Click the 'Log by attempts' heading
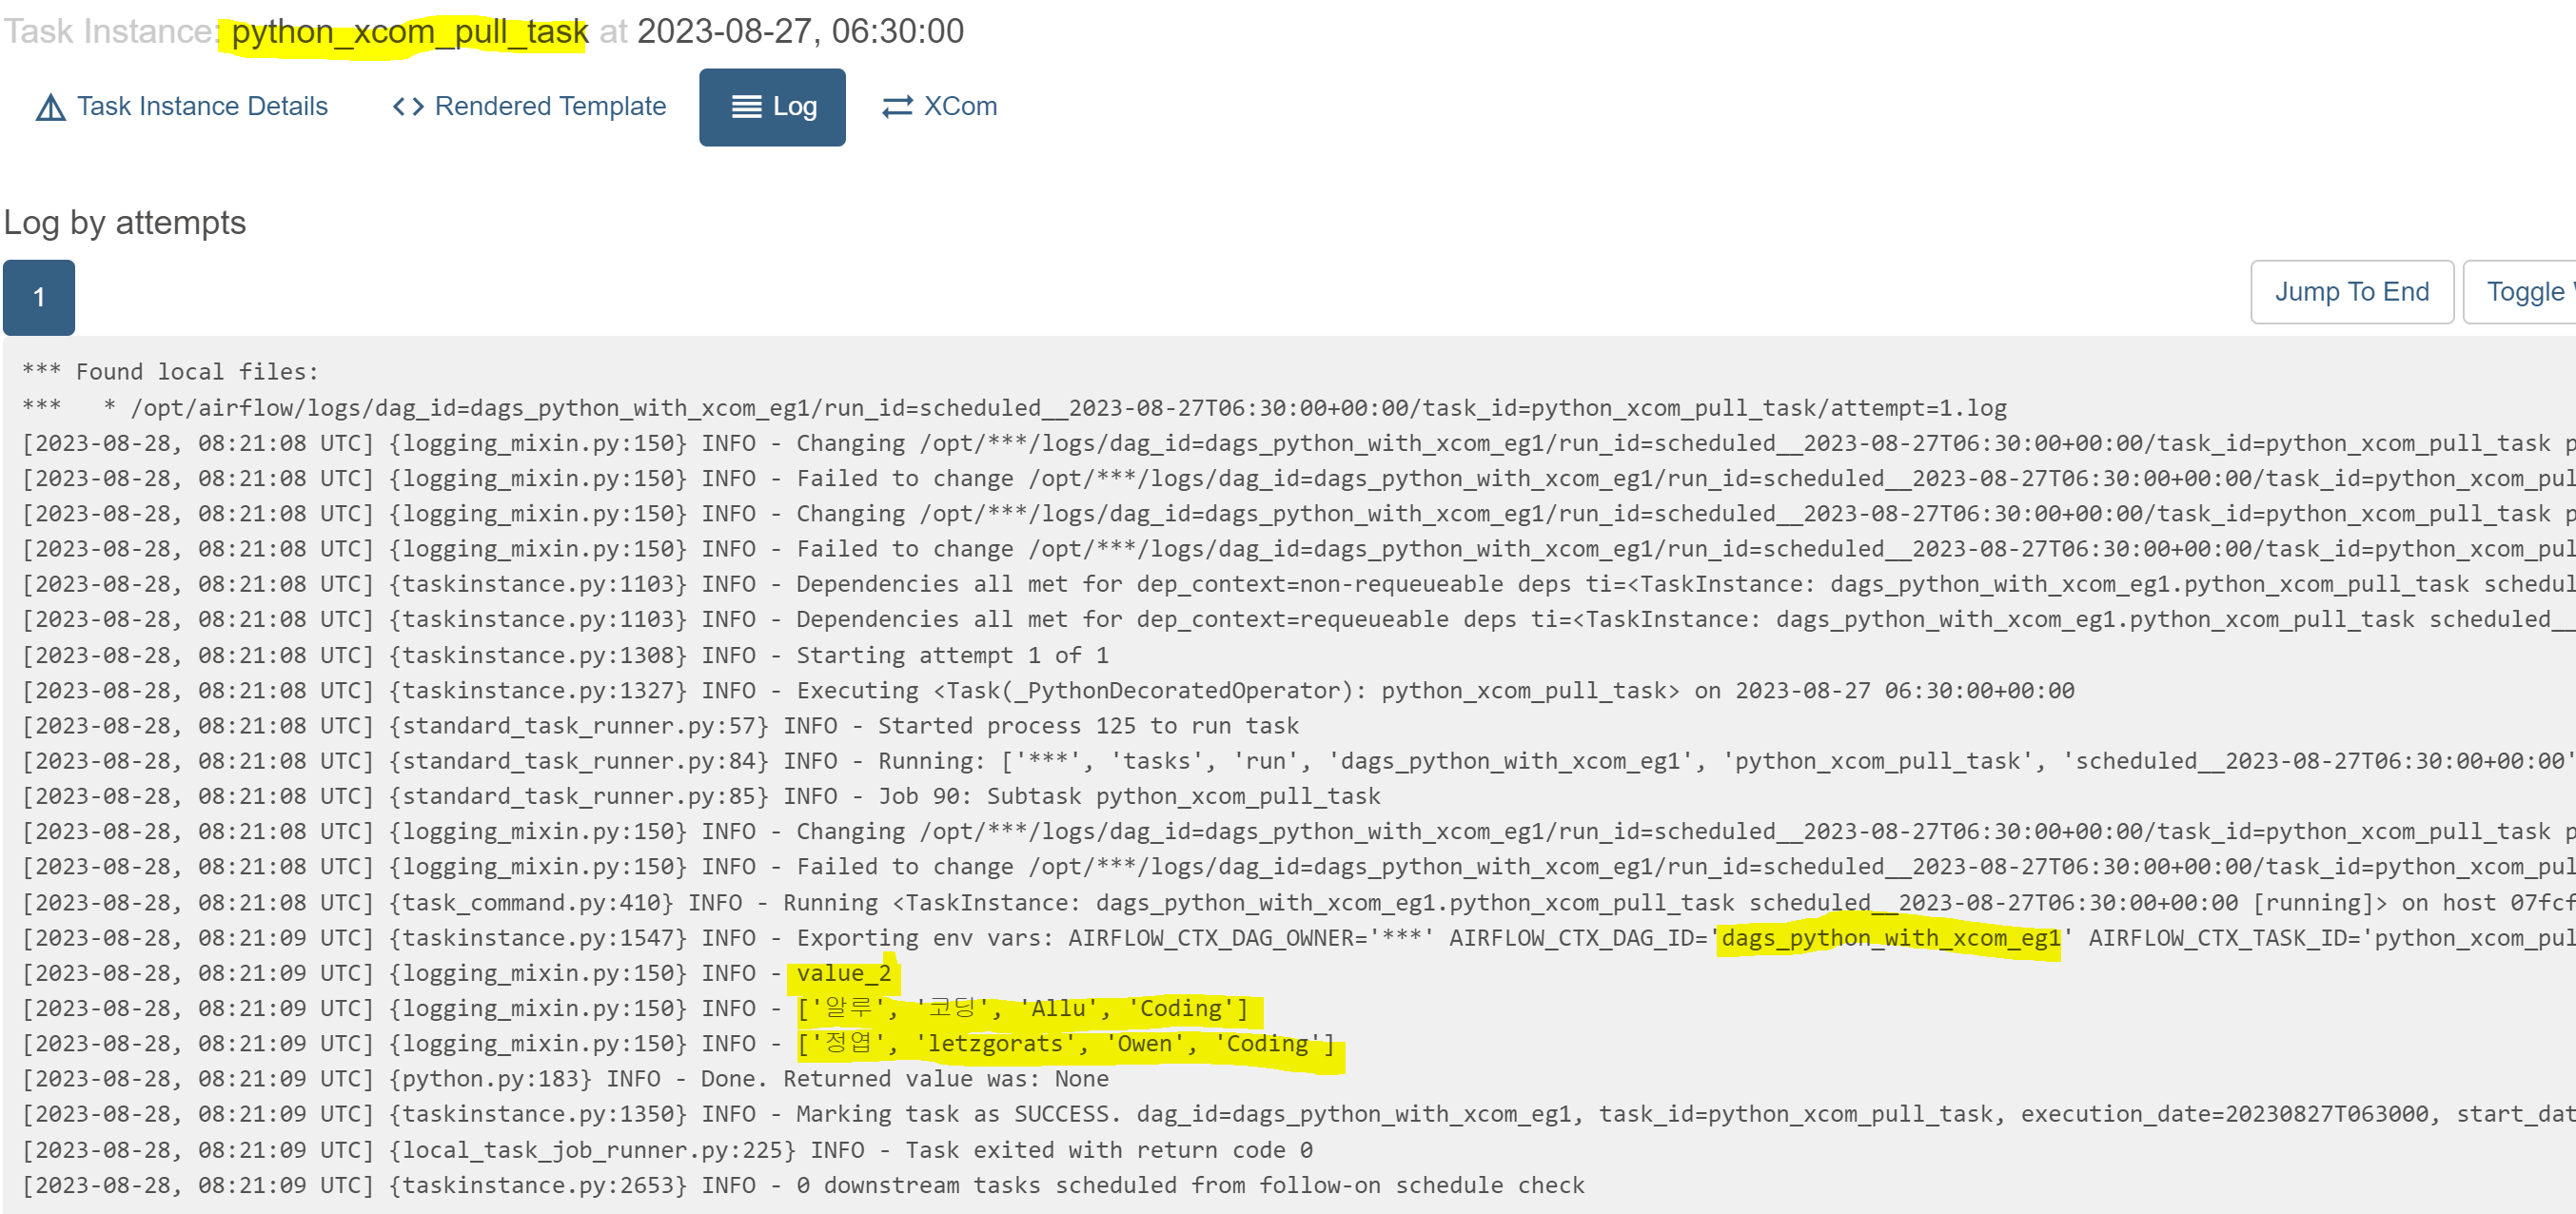The image size is (2576, 1214). tap(125, 222)
